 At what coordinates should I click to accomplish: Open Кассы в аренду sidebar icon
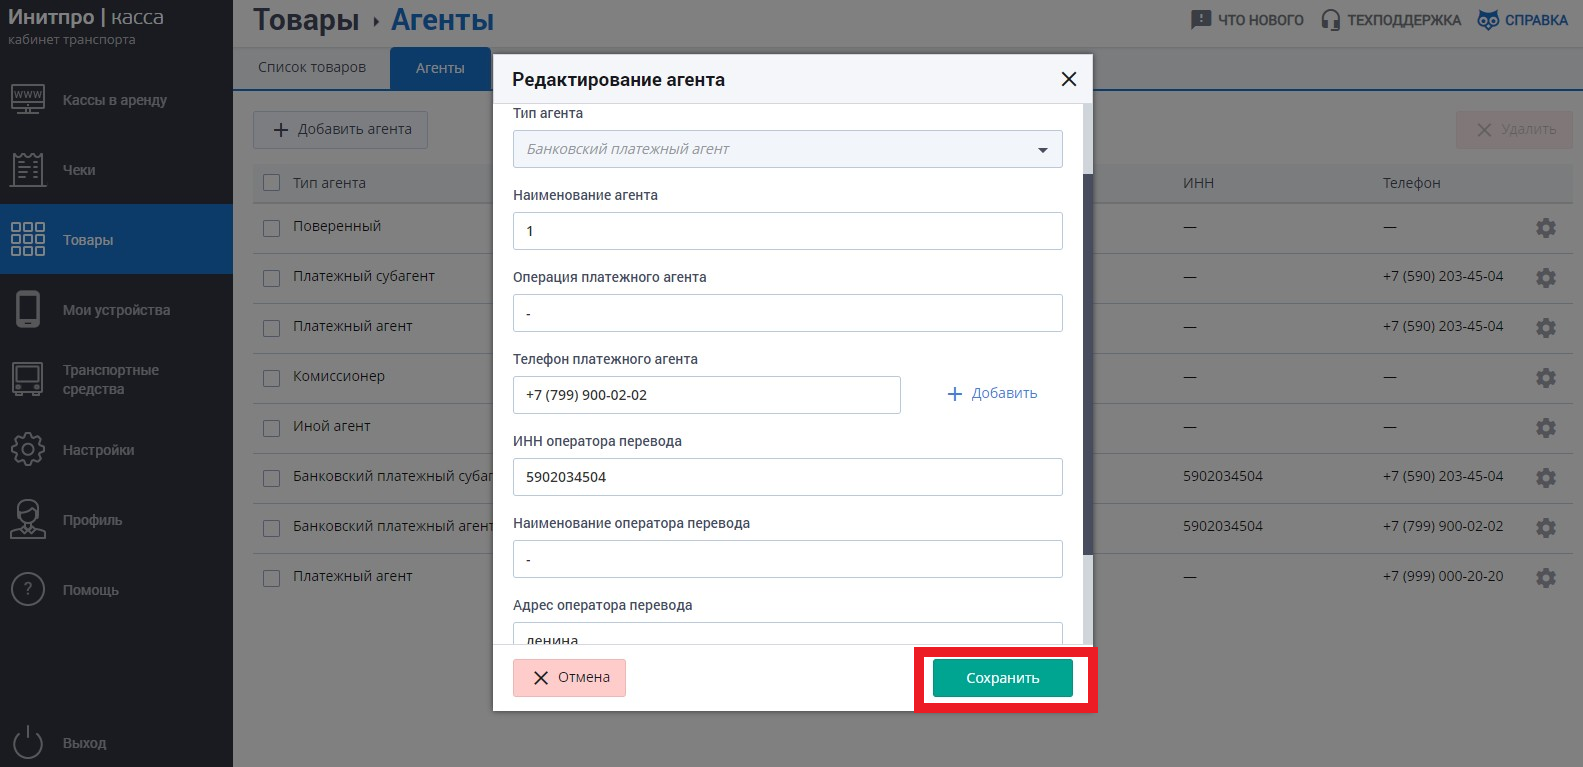click(x=28, y=99)
